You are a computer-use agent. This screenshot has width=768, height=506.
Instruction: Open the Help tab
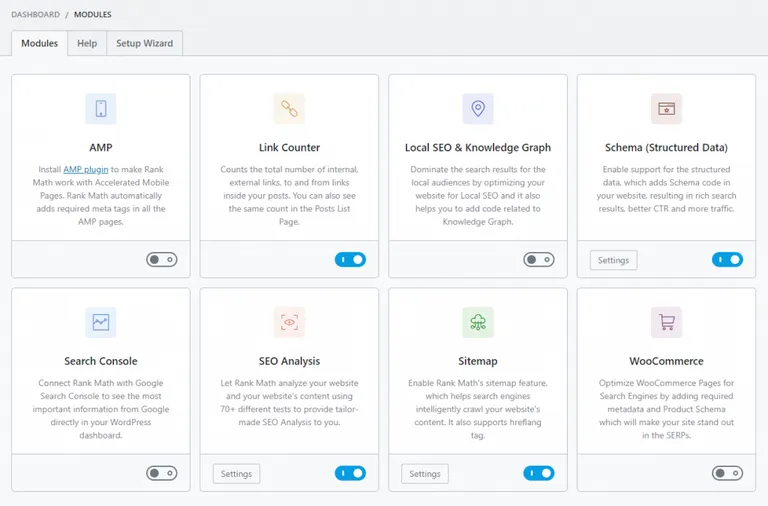(87, 43)
